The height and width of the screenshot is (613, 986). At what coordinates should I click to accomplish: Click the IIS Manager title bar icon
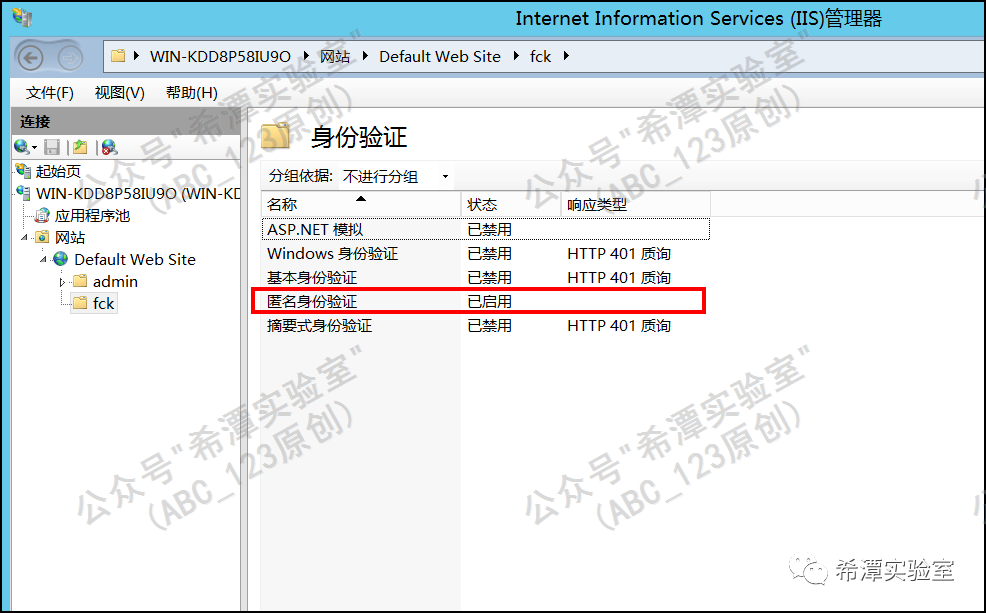tap(22, 17)
